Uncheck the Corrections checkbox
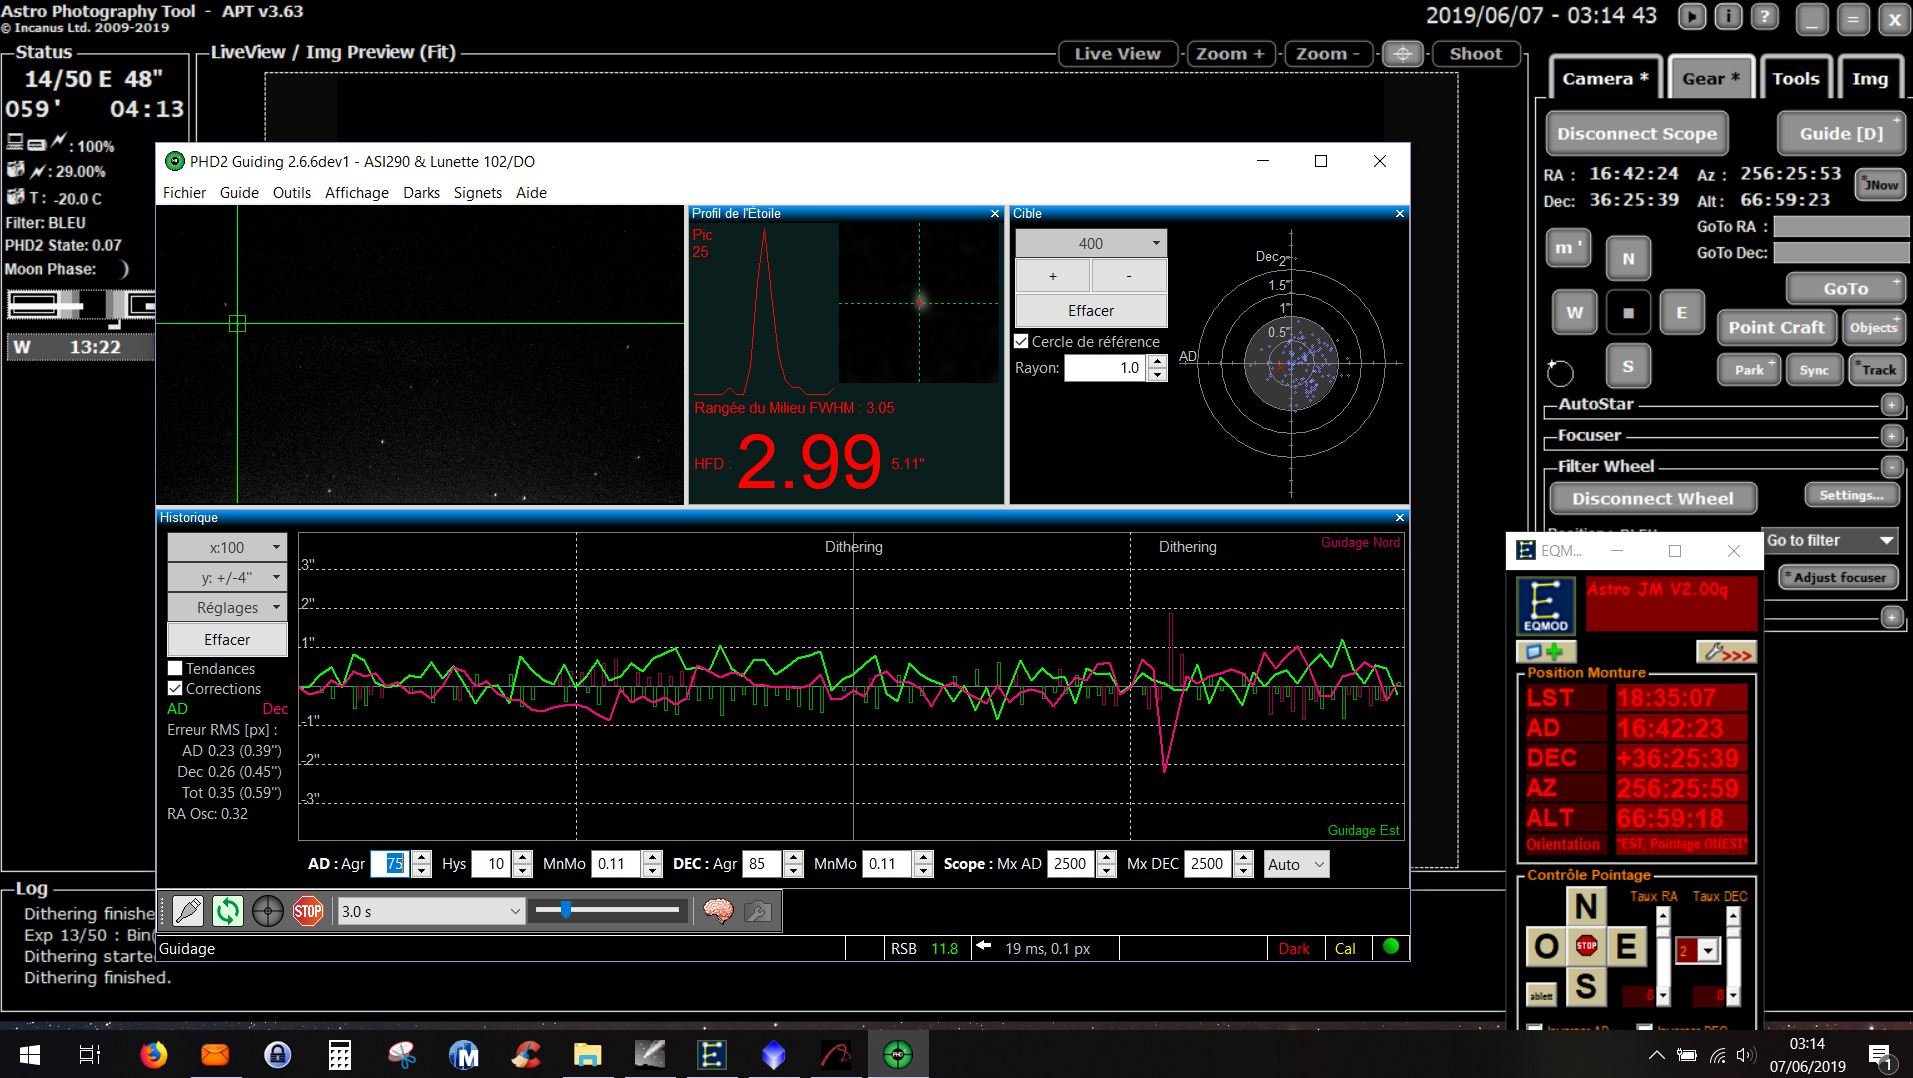 pyautogui.click(x=176, y=689)
